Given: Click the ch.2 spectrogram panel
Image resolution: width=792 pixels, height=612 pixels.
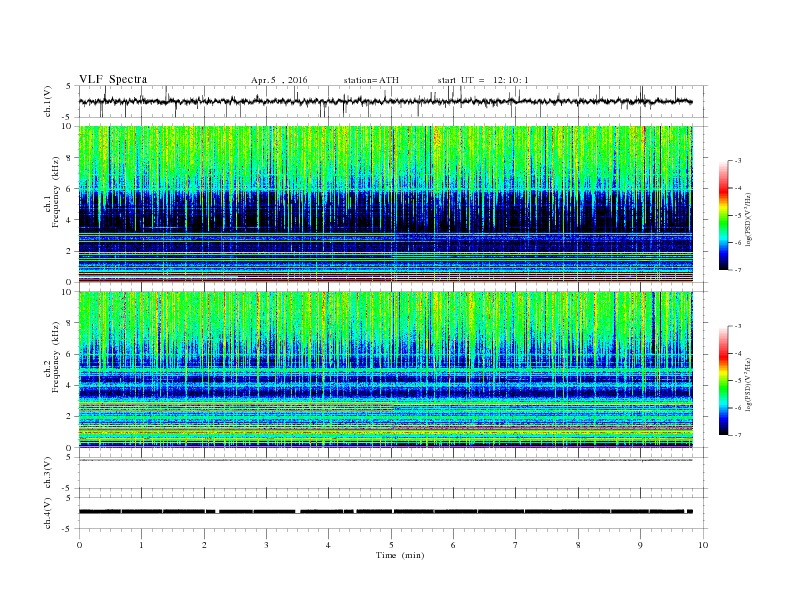Looking at the screenshot, I should point(385,370).
